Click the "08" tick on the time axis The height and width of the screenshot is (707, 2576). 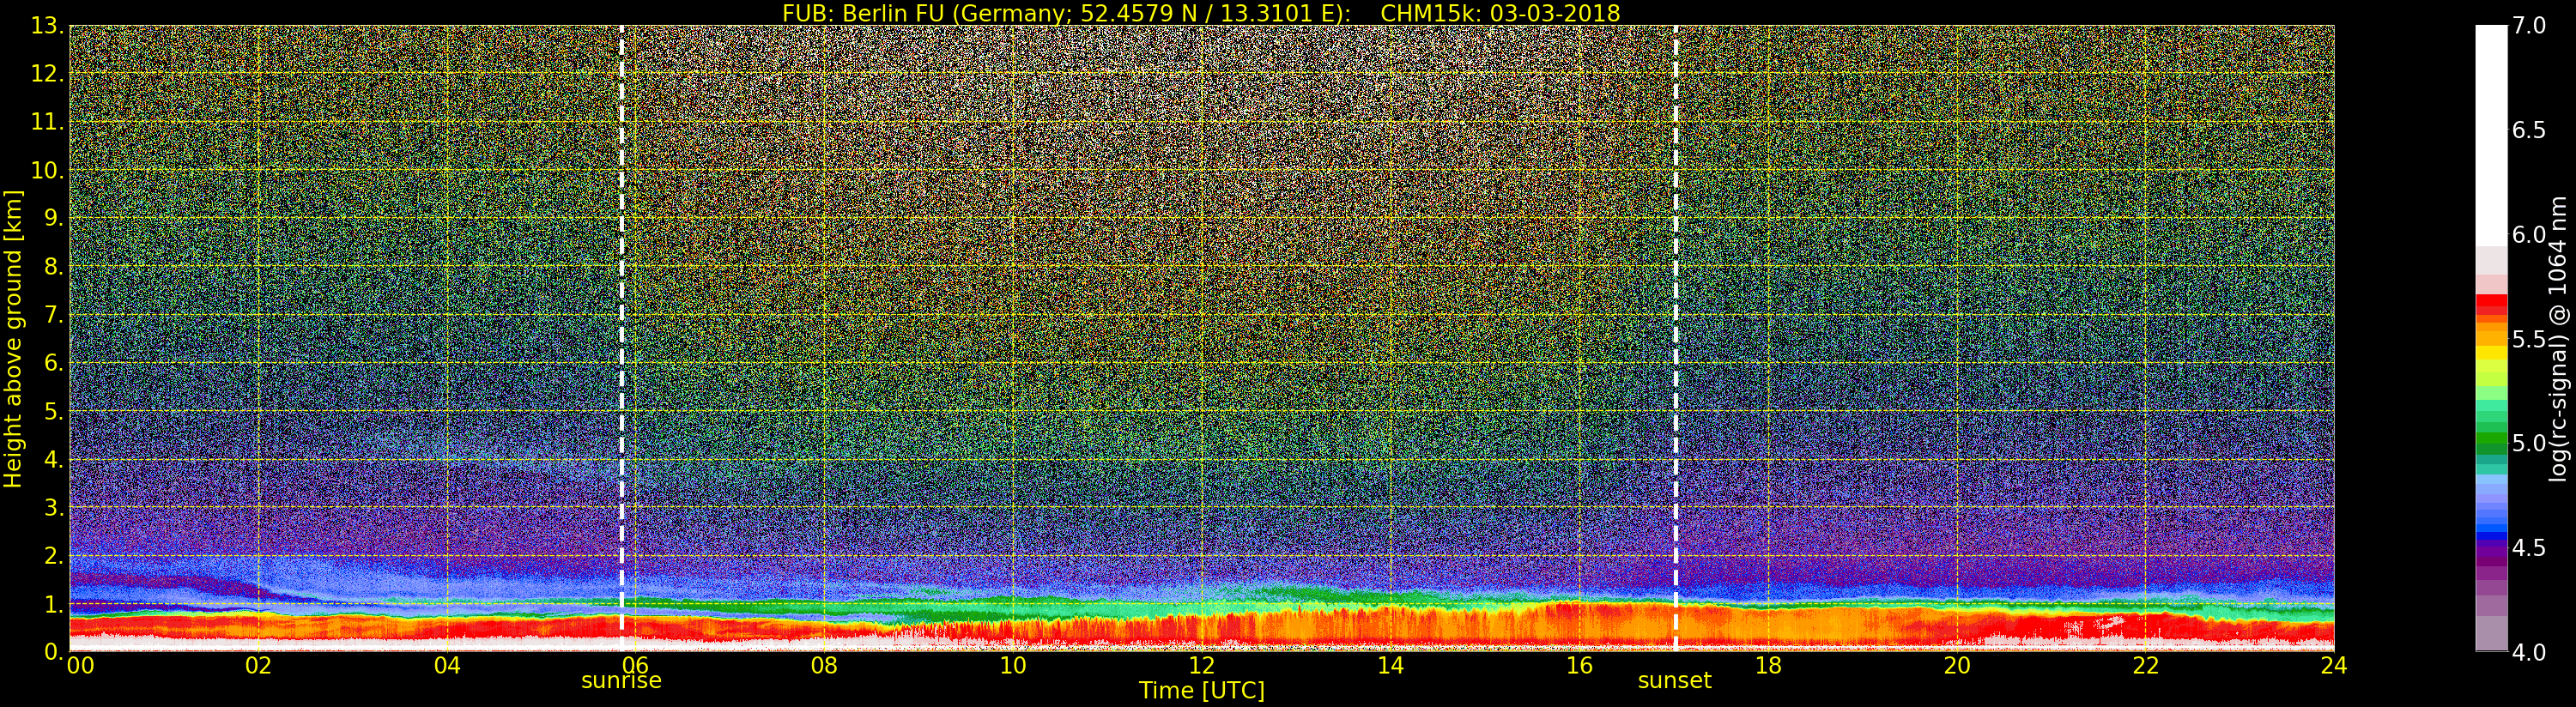[824, 665]
